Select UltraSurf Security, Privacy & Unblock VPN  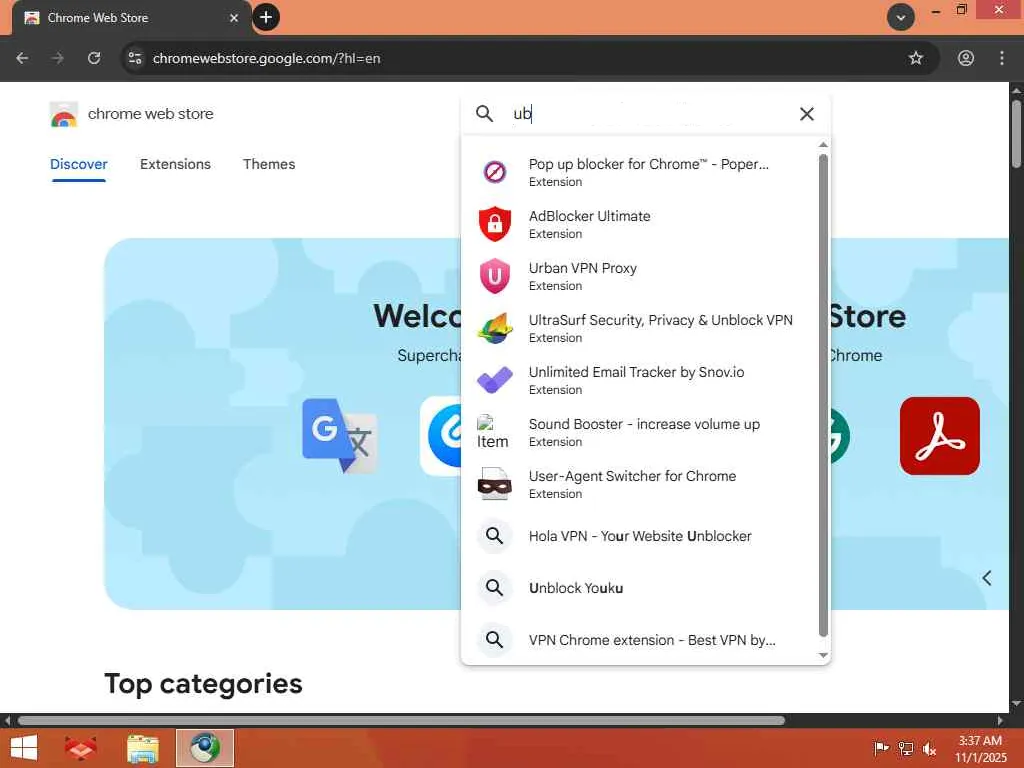pyautogui.click(x=640, y=328)
